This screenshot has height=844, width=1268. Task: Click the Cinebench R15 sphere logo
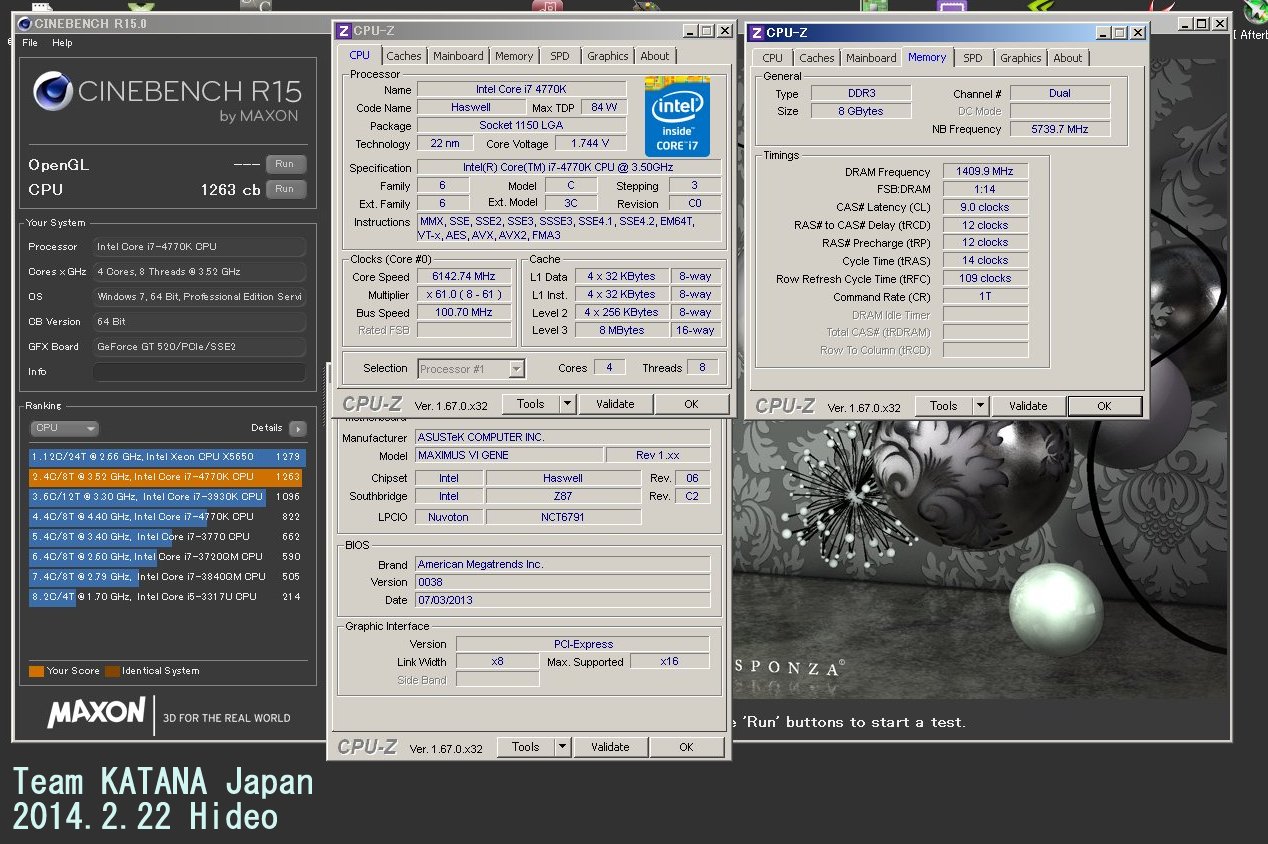[52, 92]
